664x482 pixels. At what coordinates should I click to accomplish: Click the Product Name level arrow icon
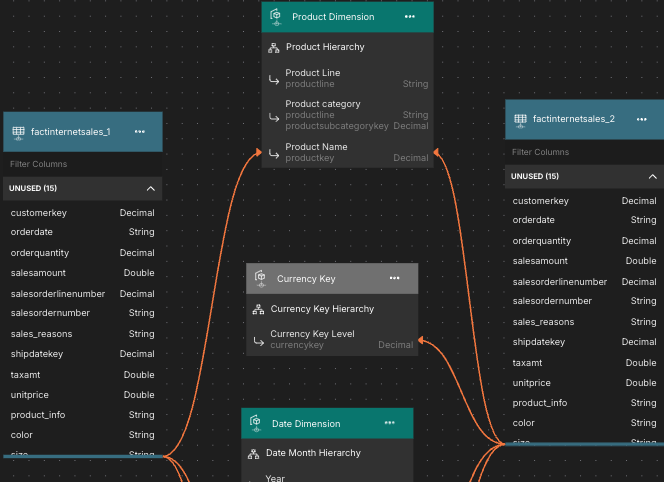click(274, 154)
